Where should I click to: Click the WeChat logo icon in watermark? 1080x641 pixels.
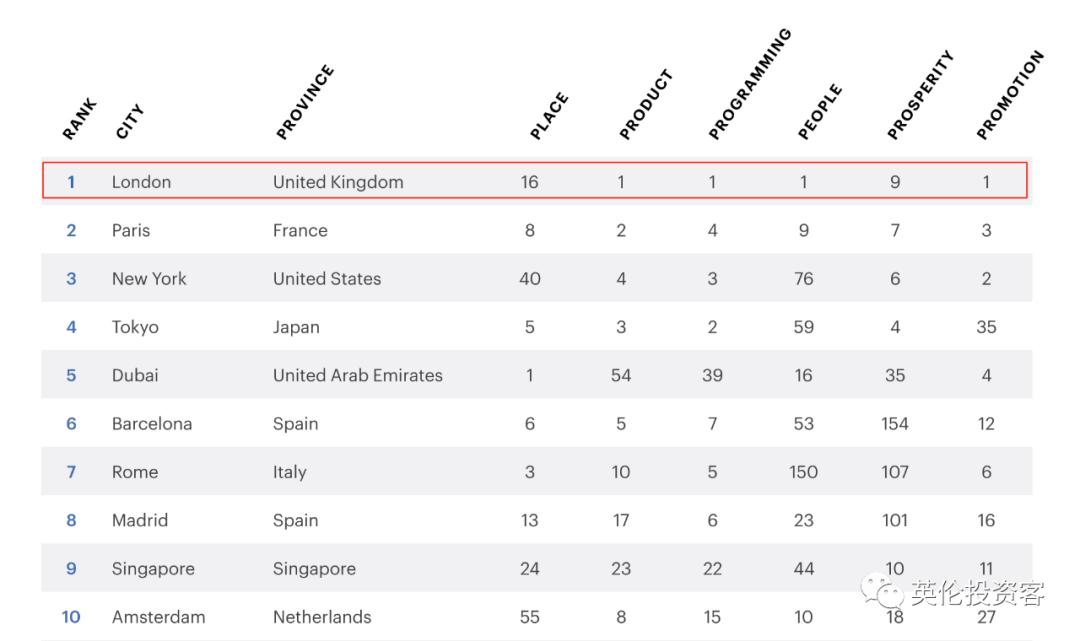pos(882,591)
